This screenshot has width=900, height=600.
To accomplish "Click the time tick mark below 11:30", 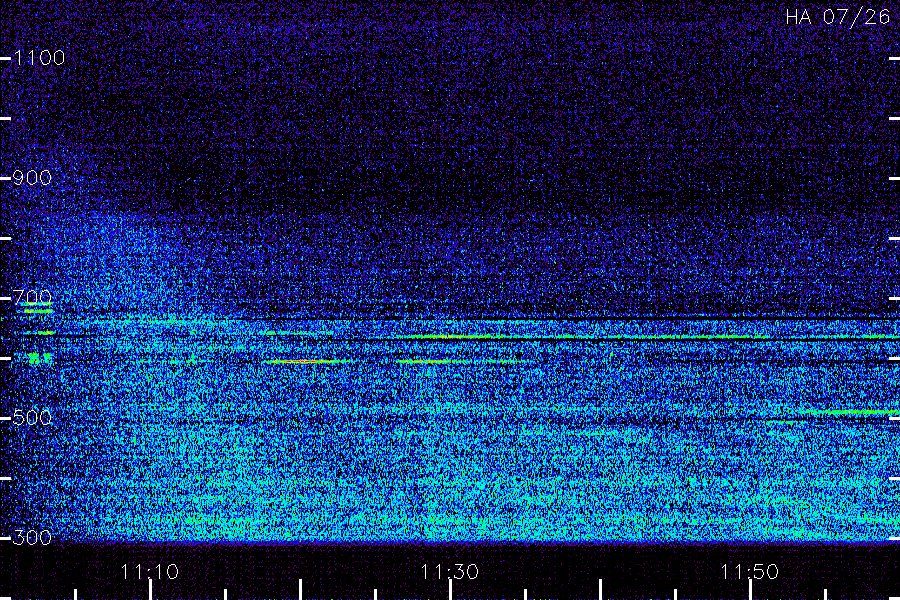I will click(450, 590).
